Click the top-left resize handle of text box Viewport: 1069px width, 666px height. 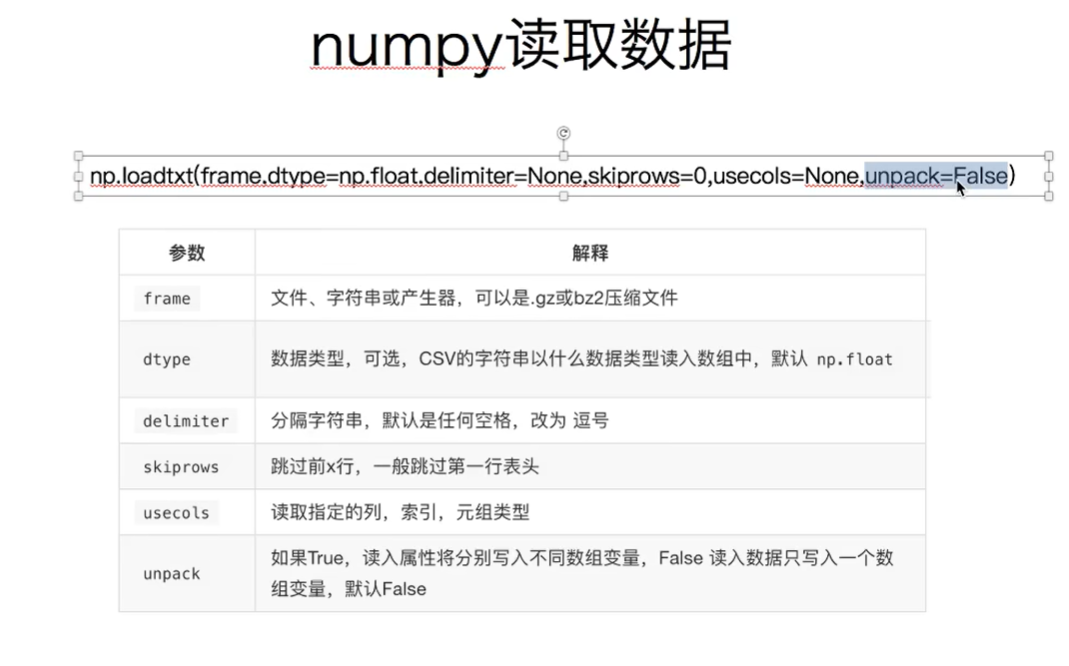(x=78, y=156)
